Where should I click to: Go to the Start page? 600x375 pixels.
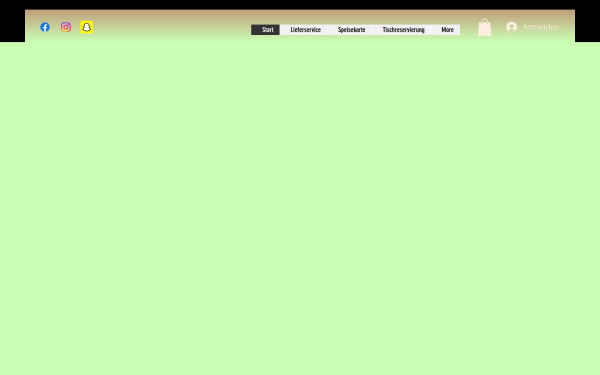point(266,30)
